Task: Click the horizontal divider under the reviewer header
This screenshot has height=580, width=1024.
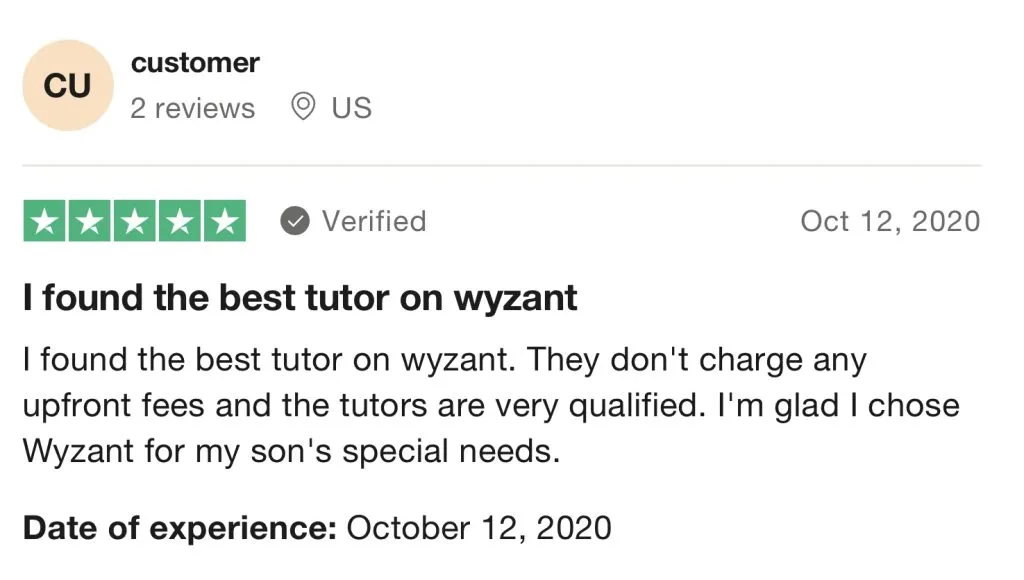Action: [x=501, y=165]
